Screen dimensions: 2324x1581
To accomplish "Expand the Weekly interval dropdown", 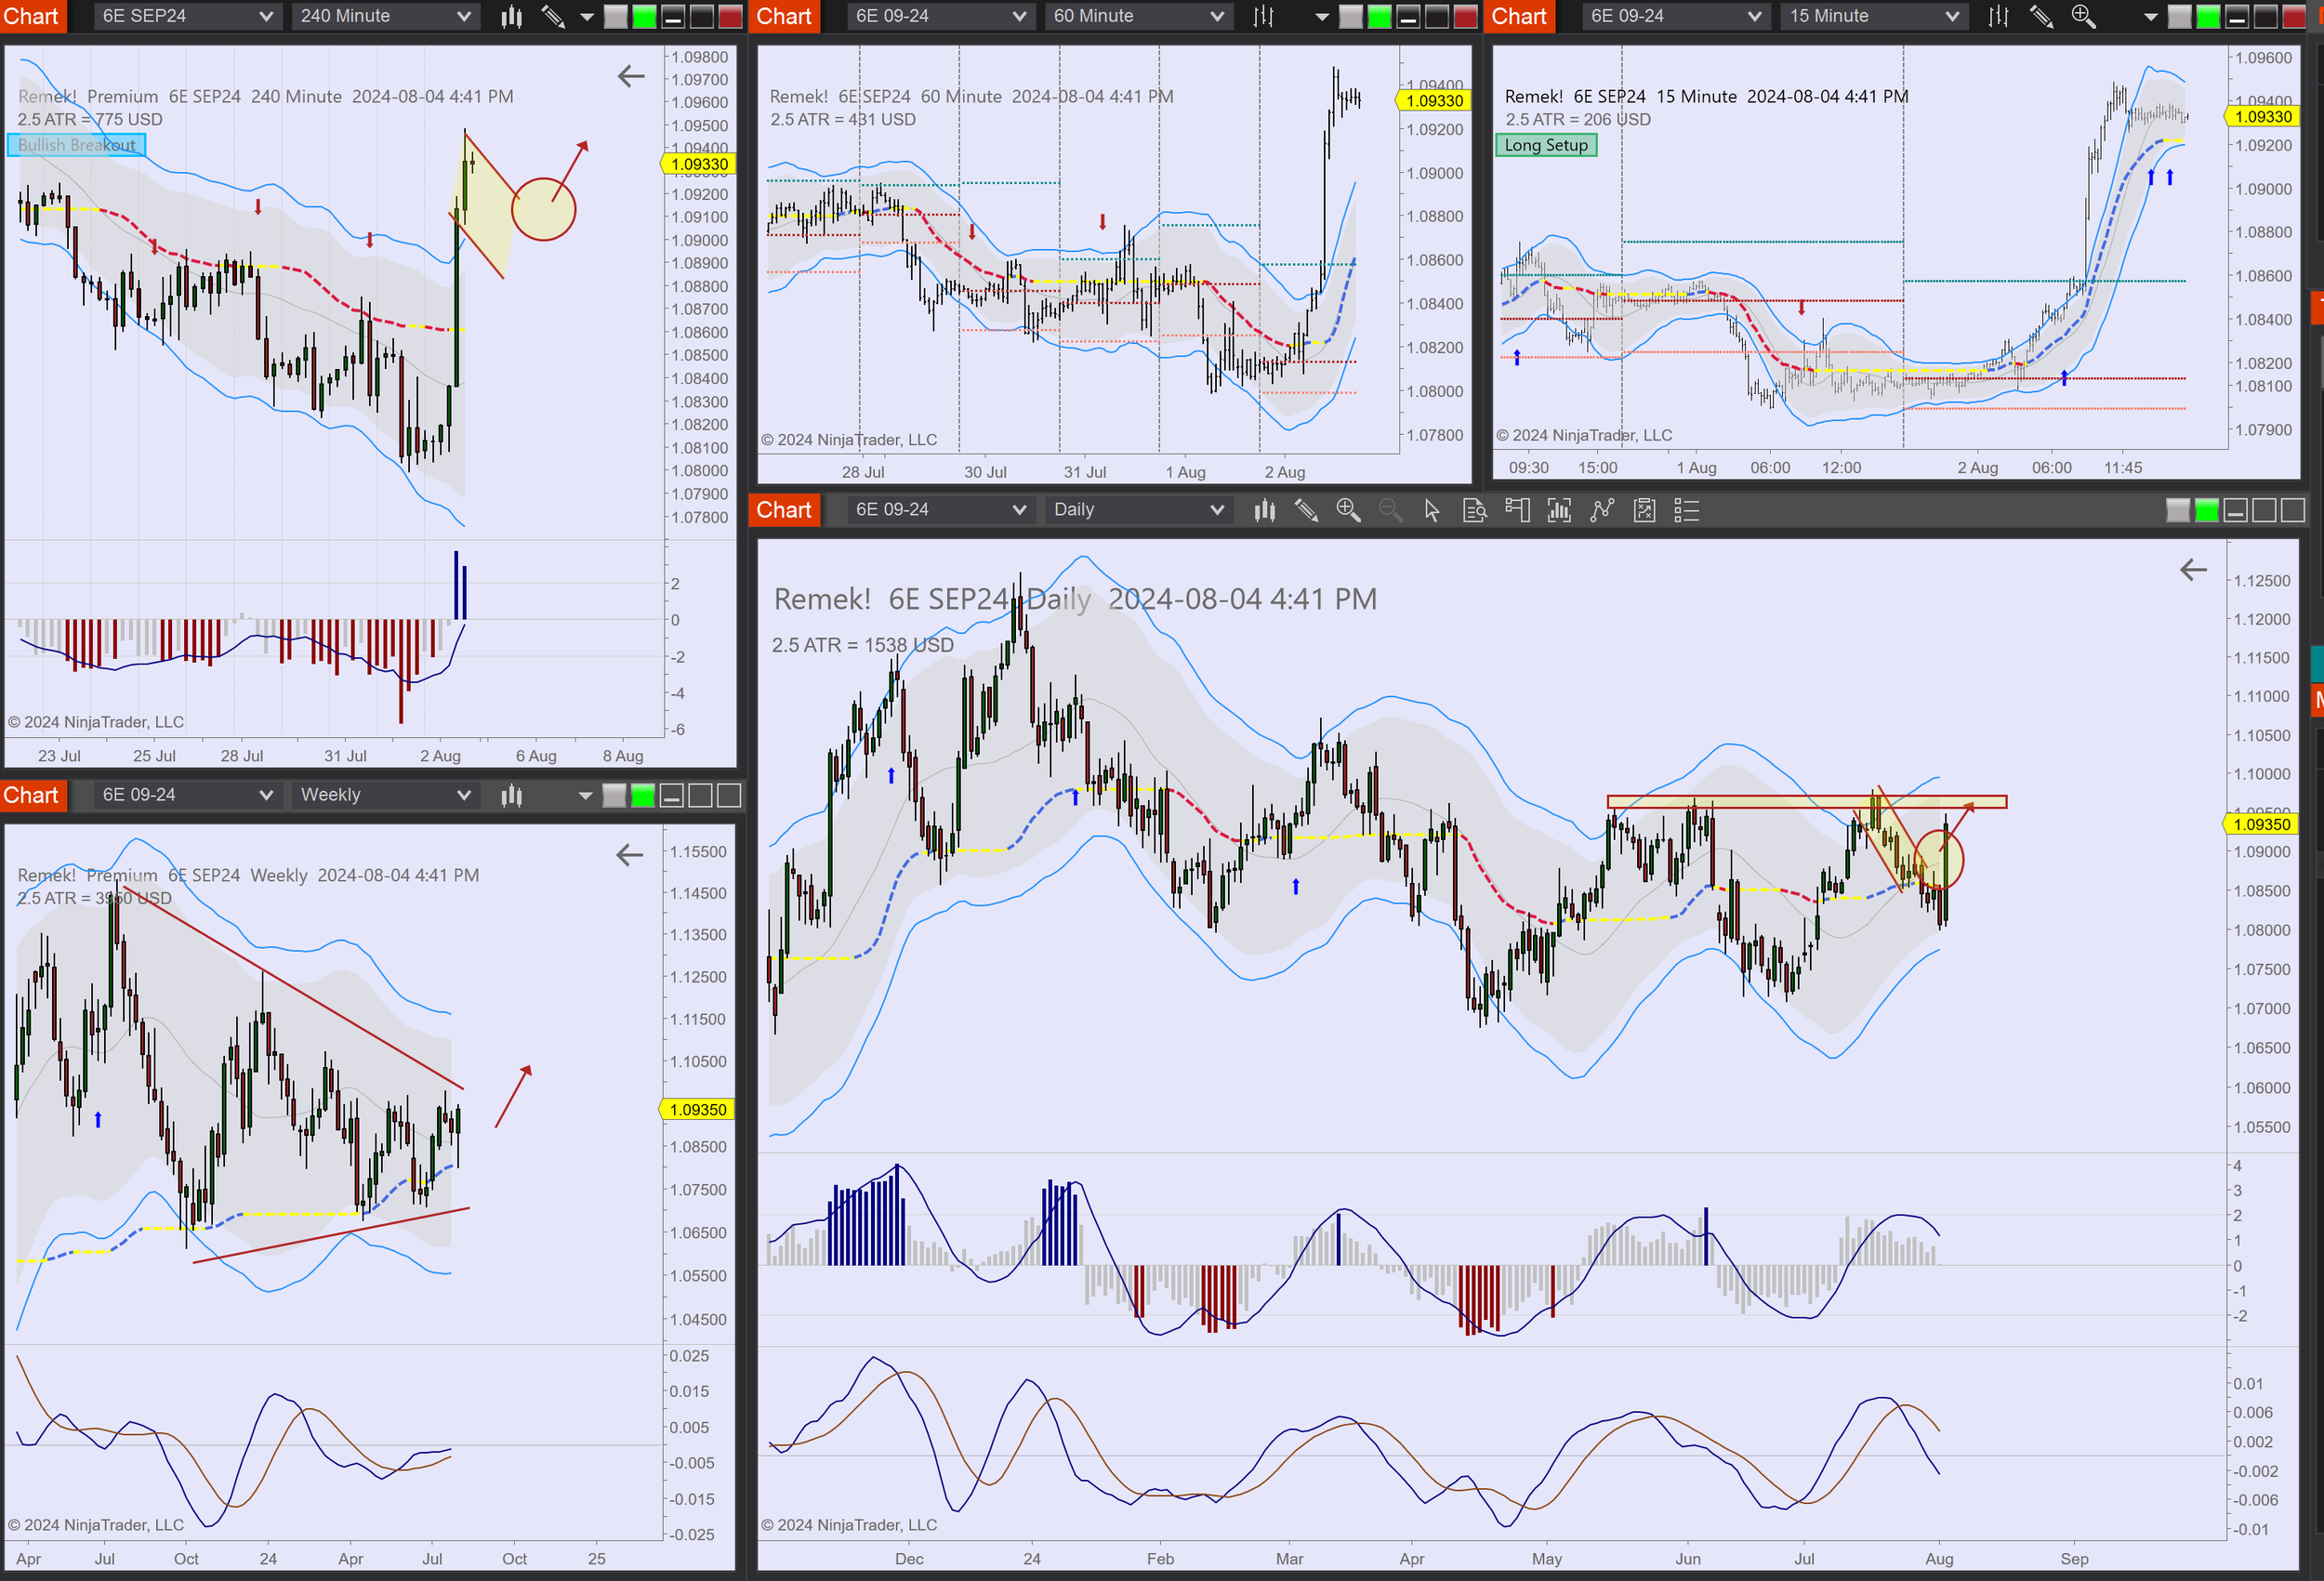I will click(x=385, y=795).
